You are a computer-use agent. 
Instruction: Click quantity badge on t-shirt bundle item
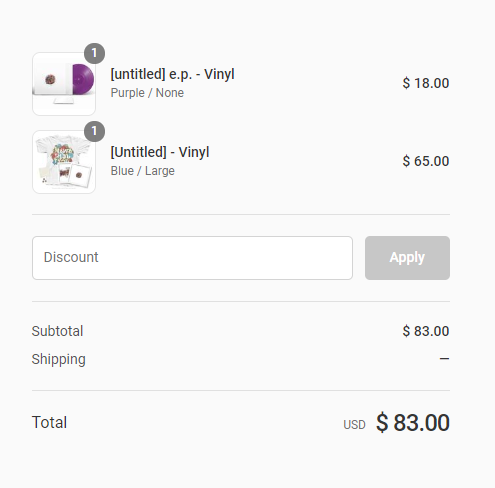[94, 131]
